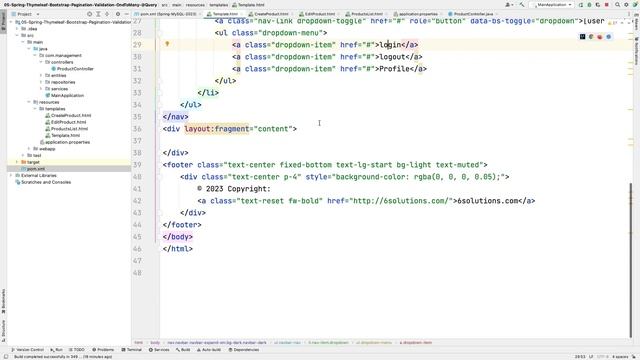Open the Build tool window
The image size is (640, 360).
183,350
